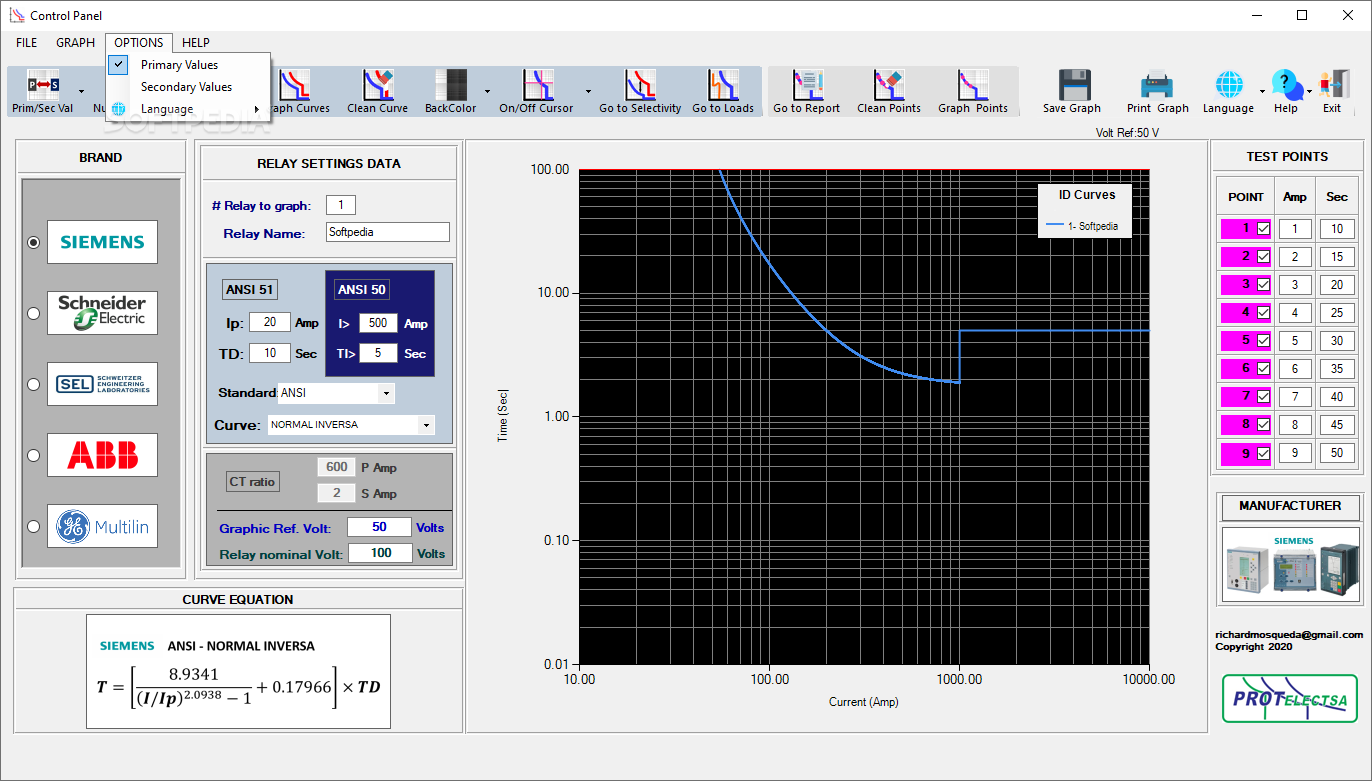Image resolution: width=1372 pixels, height=781 pixels.
Task: Open the Language submenu entry
Action: click(x=188, y=109)
